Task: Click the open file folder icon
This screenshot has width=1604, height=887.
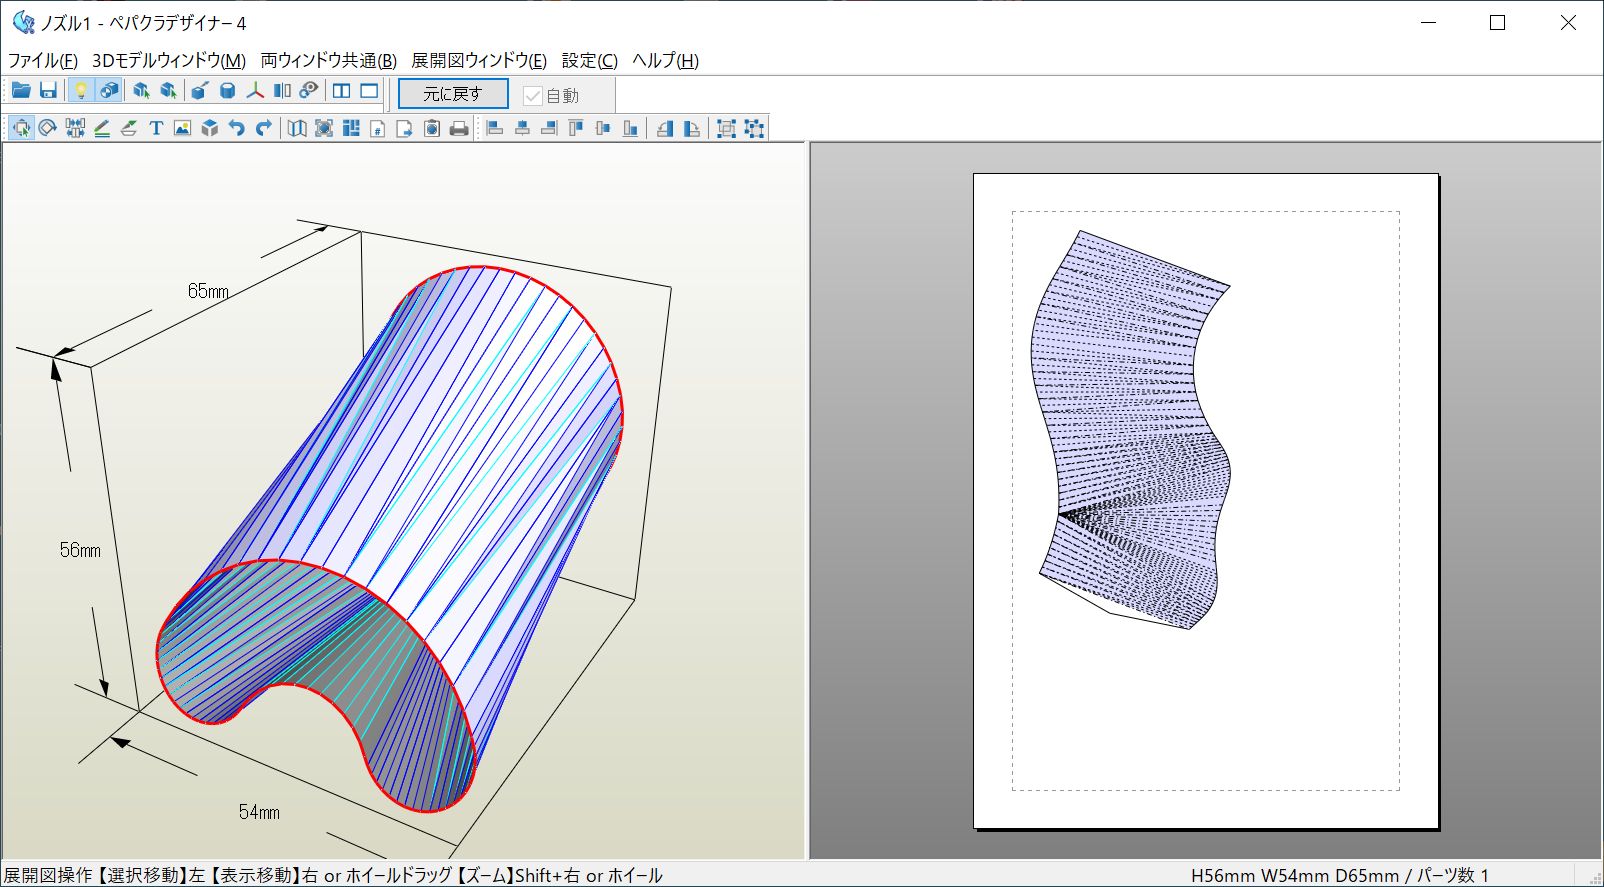Action: point(21,91)
